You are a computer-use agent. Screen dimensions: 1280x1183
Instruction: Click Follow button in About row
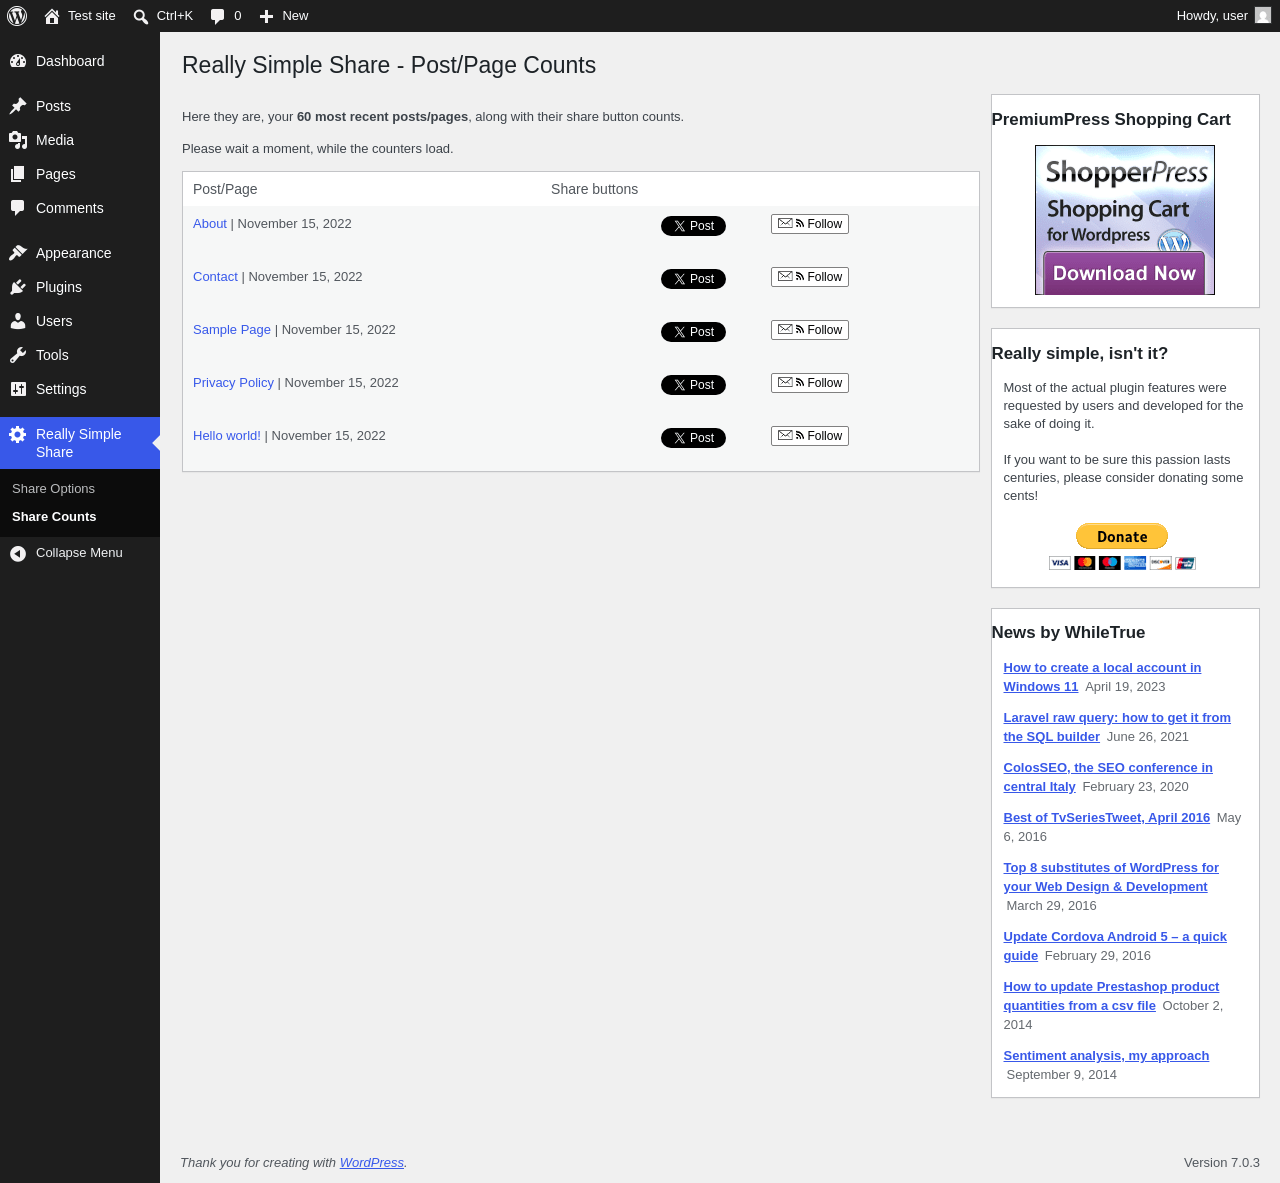pos(810,224)
